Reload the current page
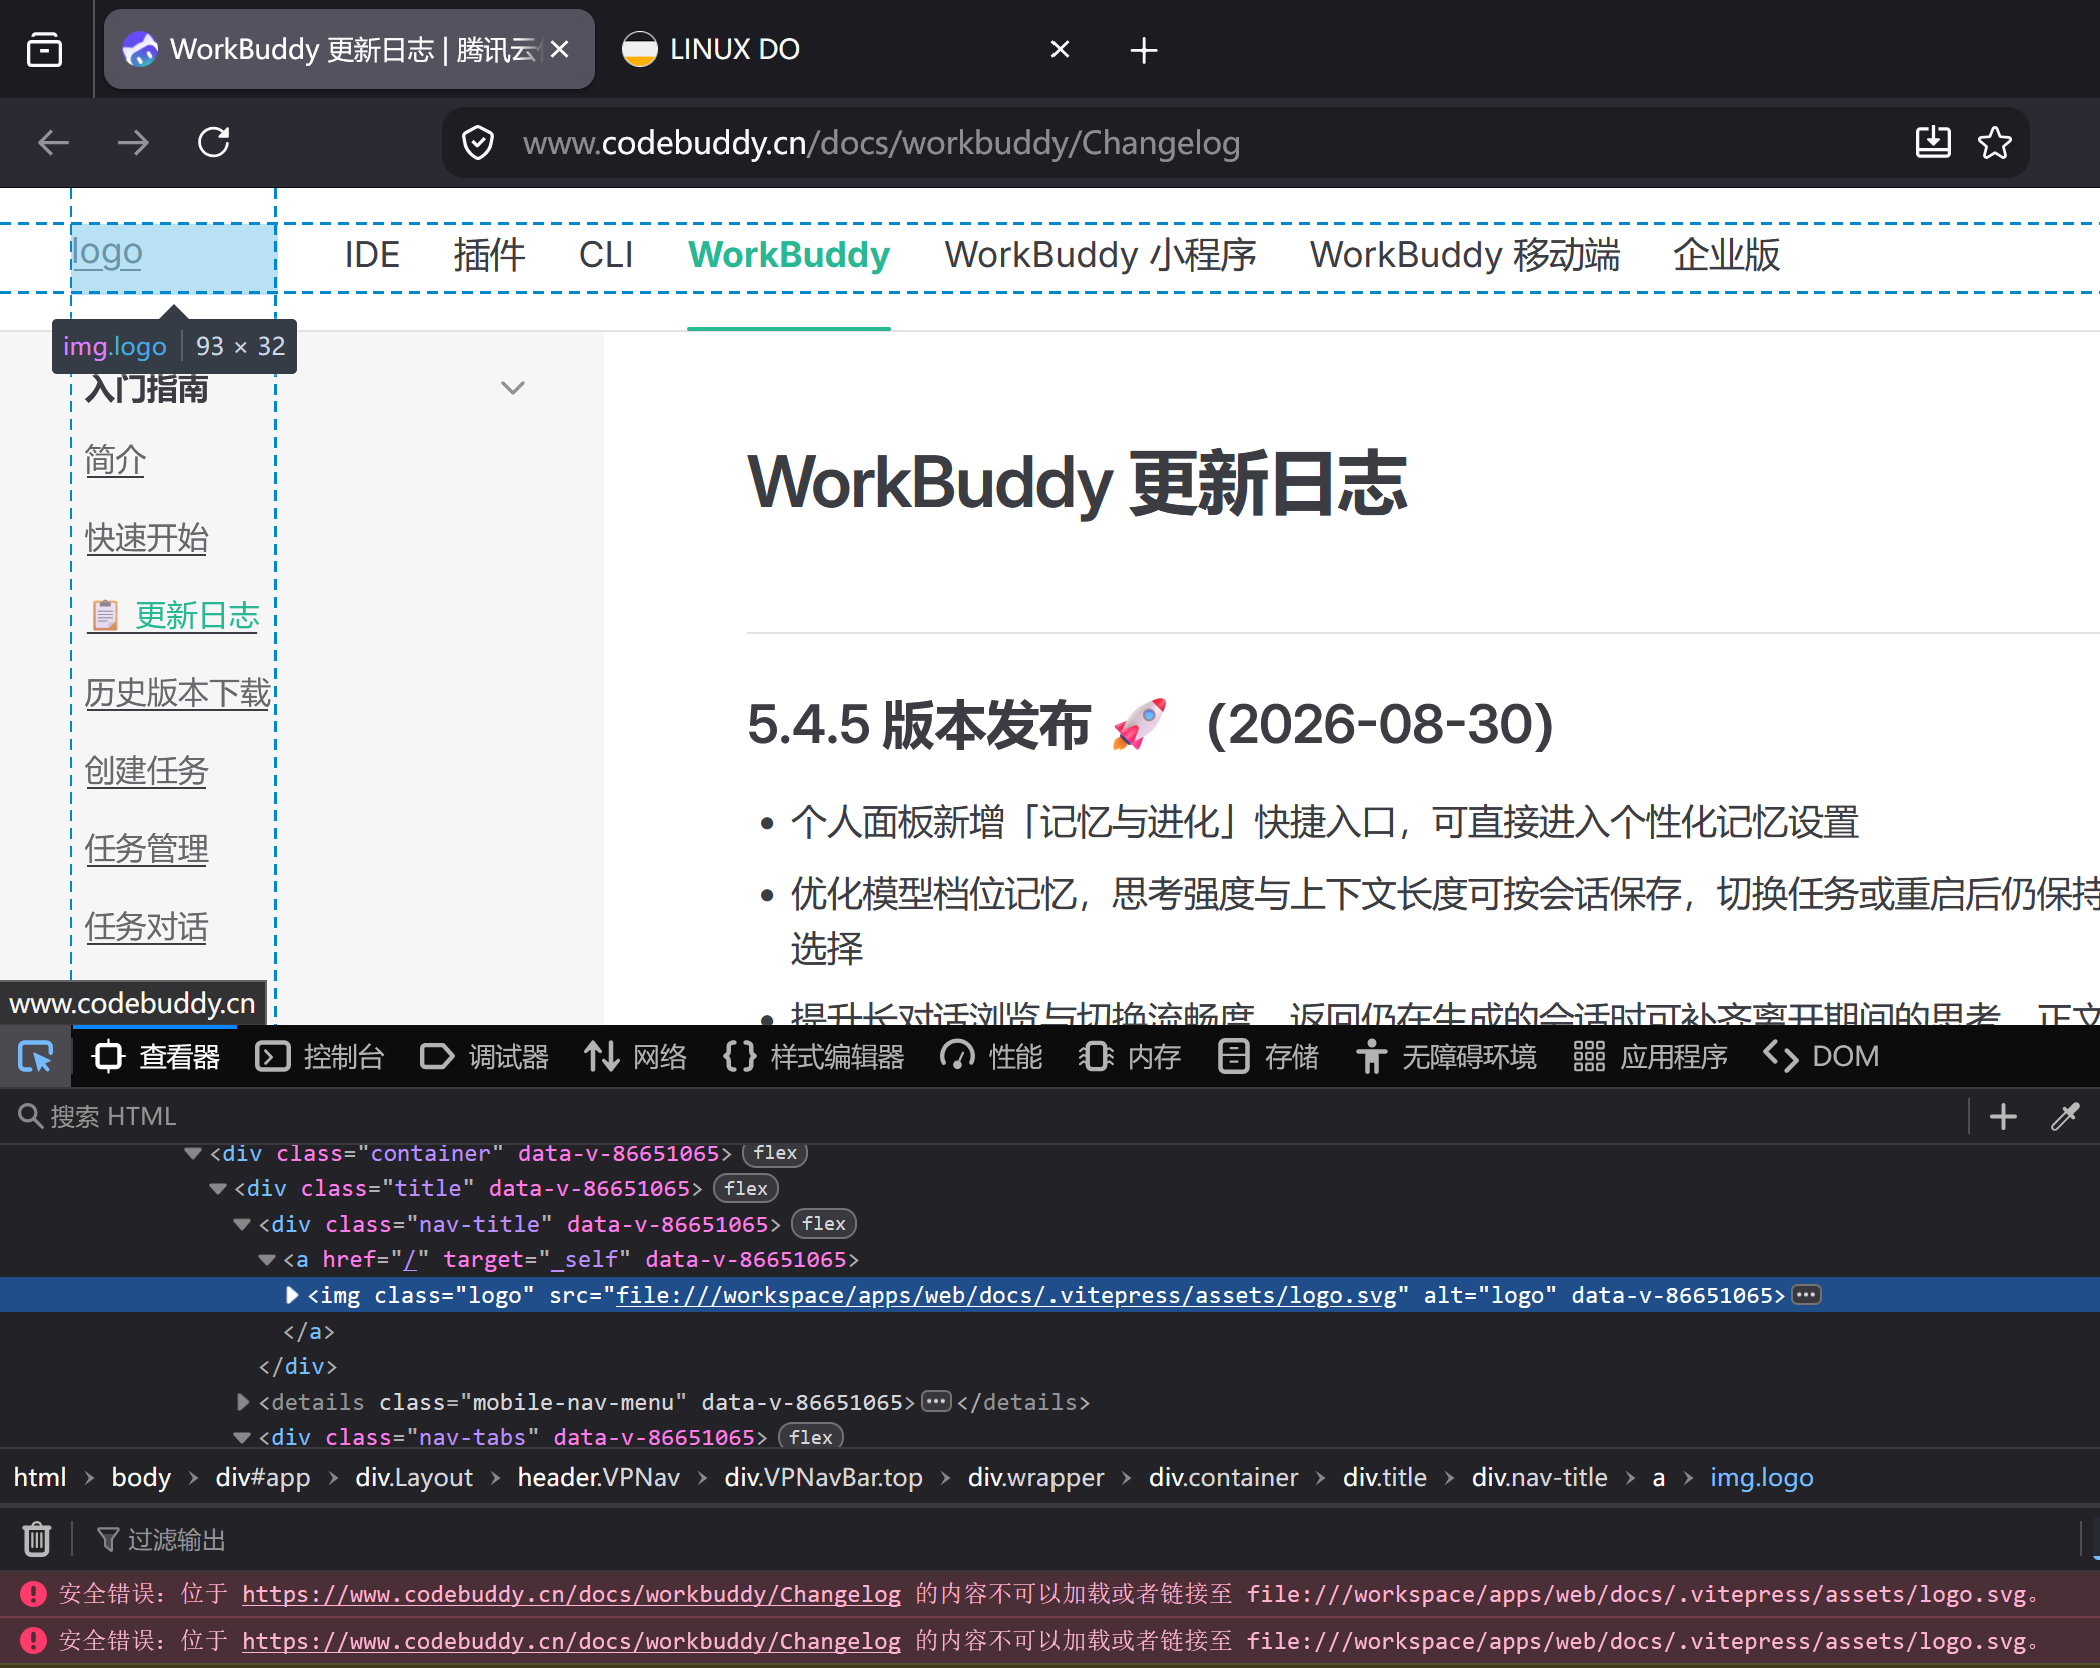The image size is (2100, 1668). click(213, 143)
